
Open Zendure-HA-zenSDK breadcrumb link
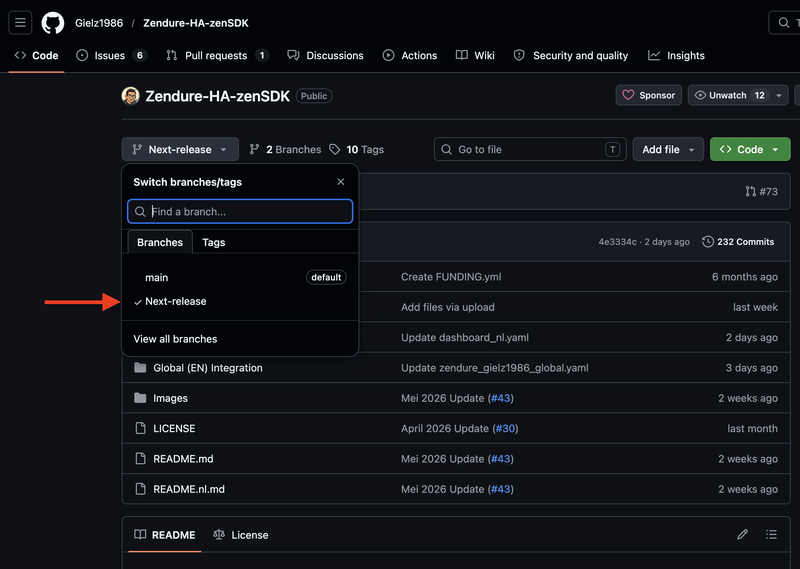[x=195, y=23]
